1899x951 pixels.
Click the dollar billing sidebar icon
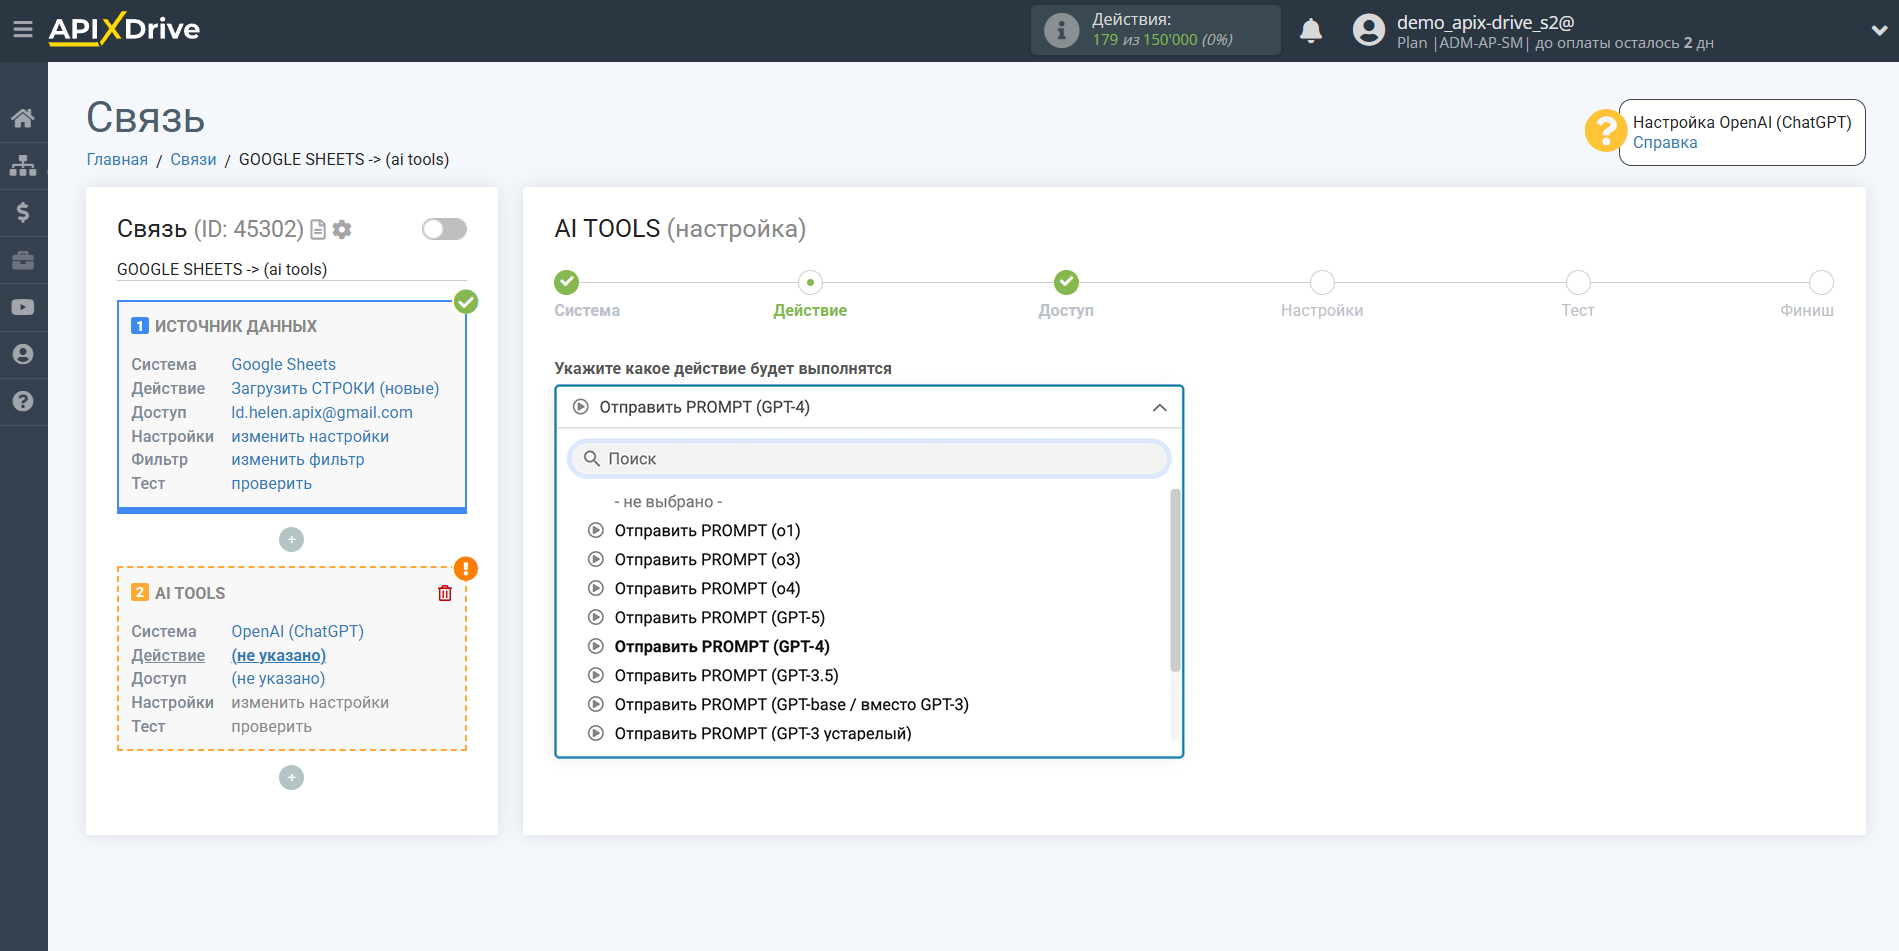(23, 213)
